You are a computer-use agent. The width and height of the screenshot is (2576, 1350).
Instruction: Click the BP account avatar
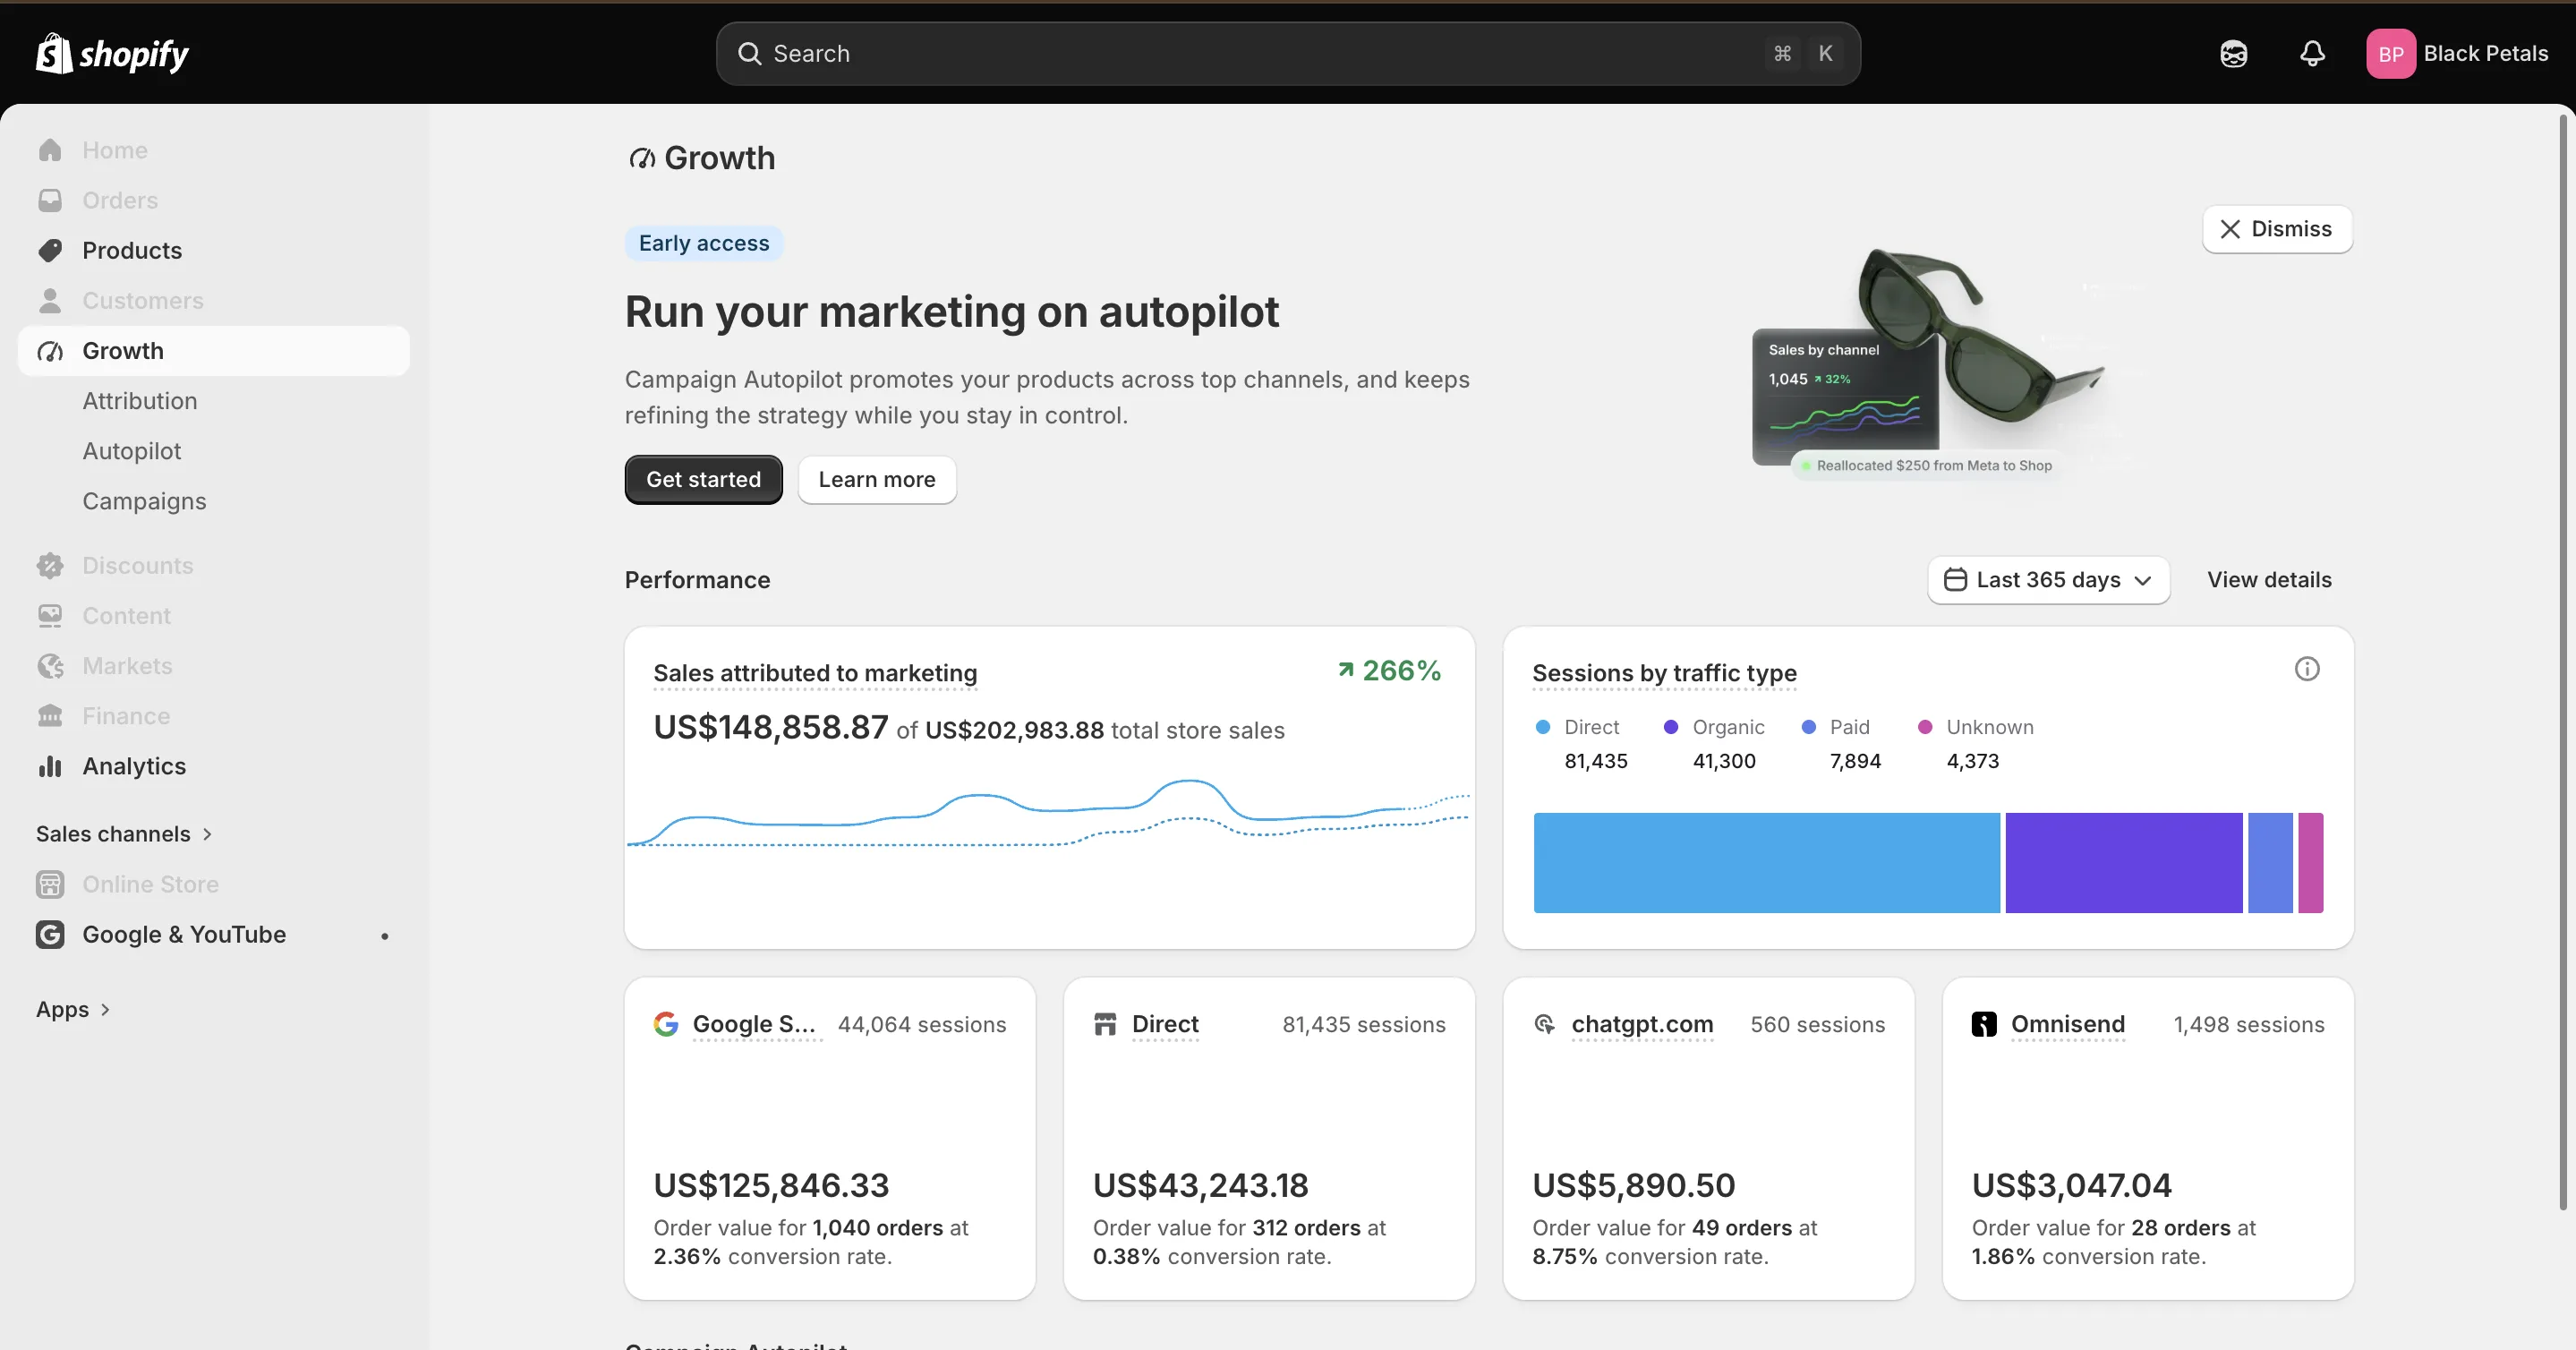(x=2391, y=53)
